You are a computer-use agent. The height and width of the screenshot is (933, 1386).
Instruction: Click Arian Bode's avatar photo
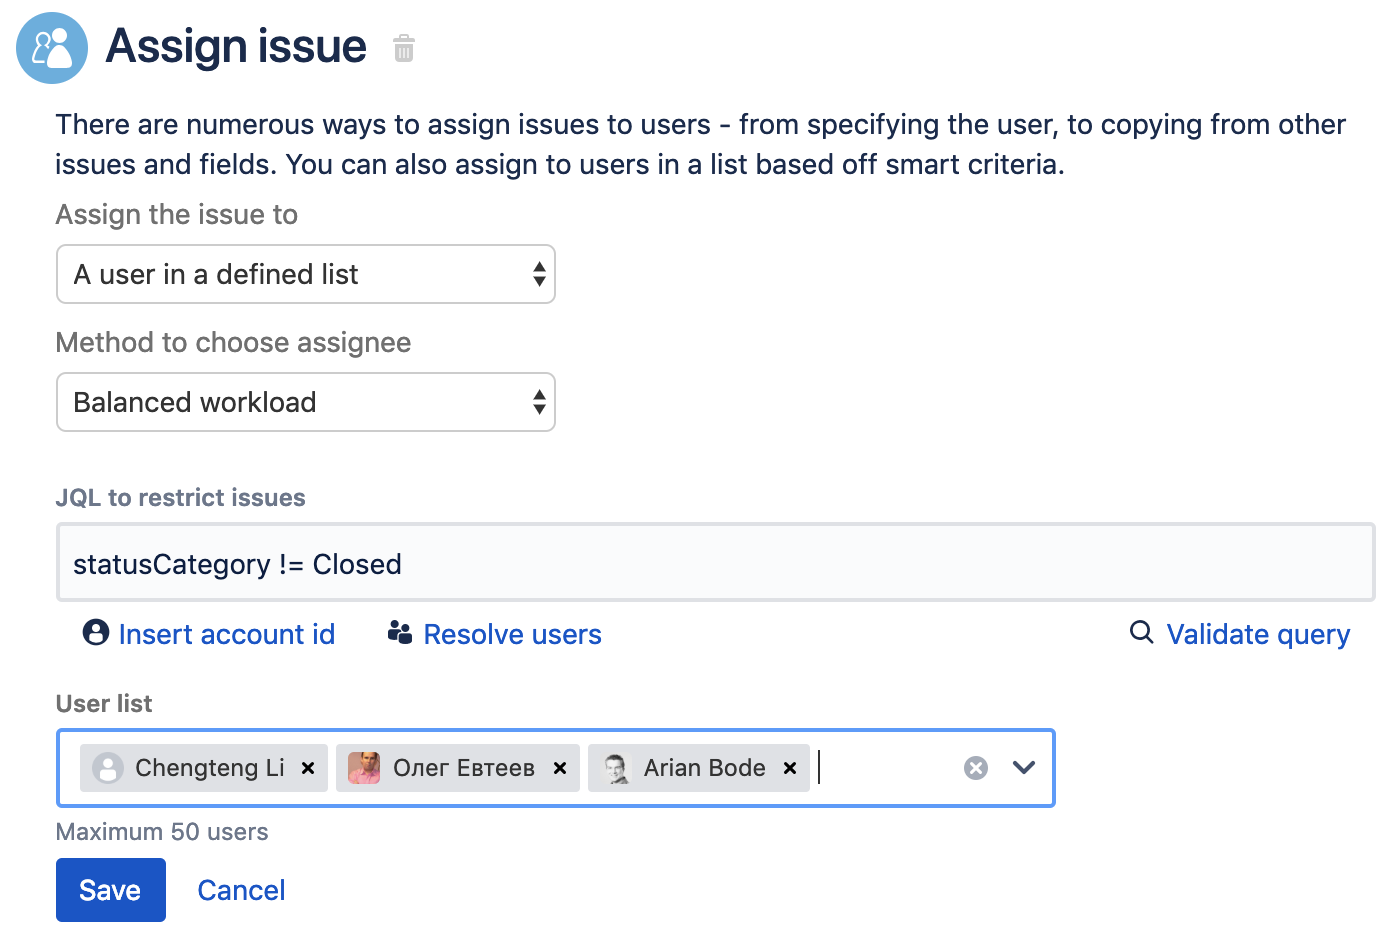pyautogui.click(x=616, y=768)
